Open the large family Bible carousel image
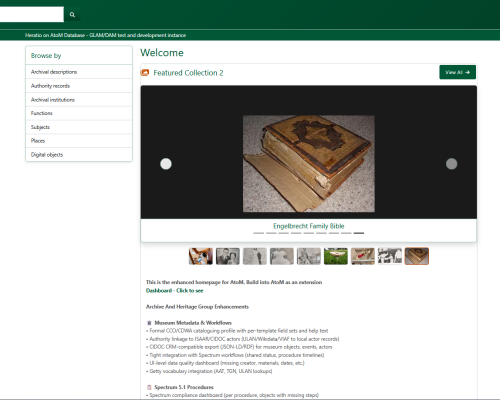The image size is (500, 400). [309, 164]
